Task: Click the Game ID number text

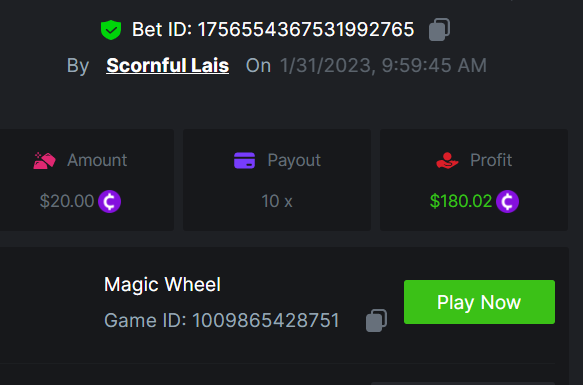Action: pos(265,320)
